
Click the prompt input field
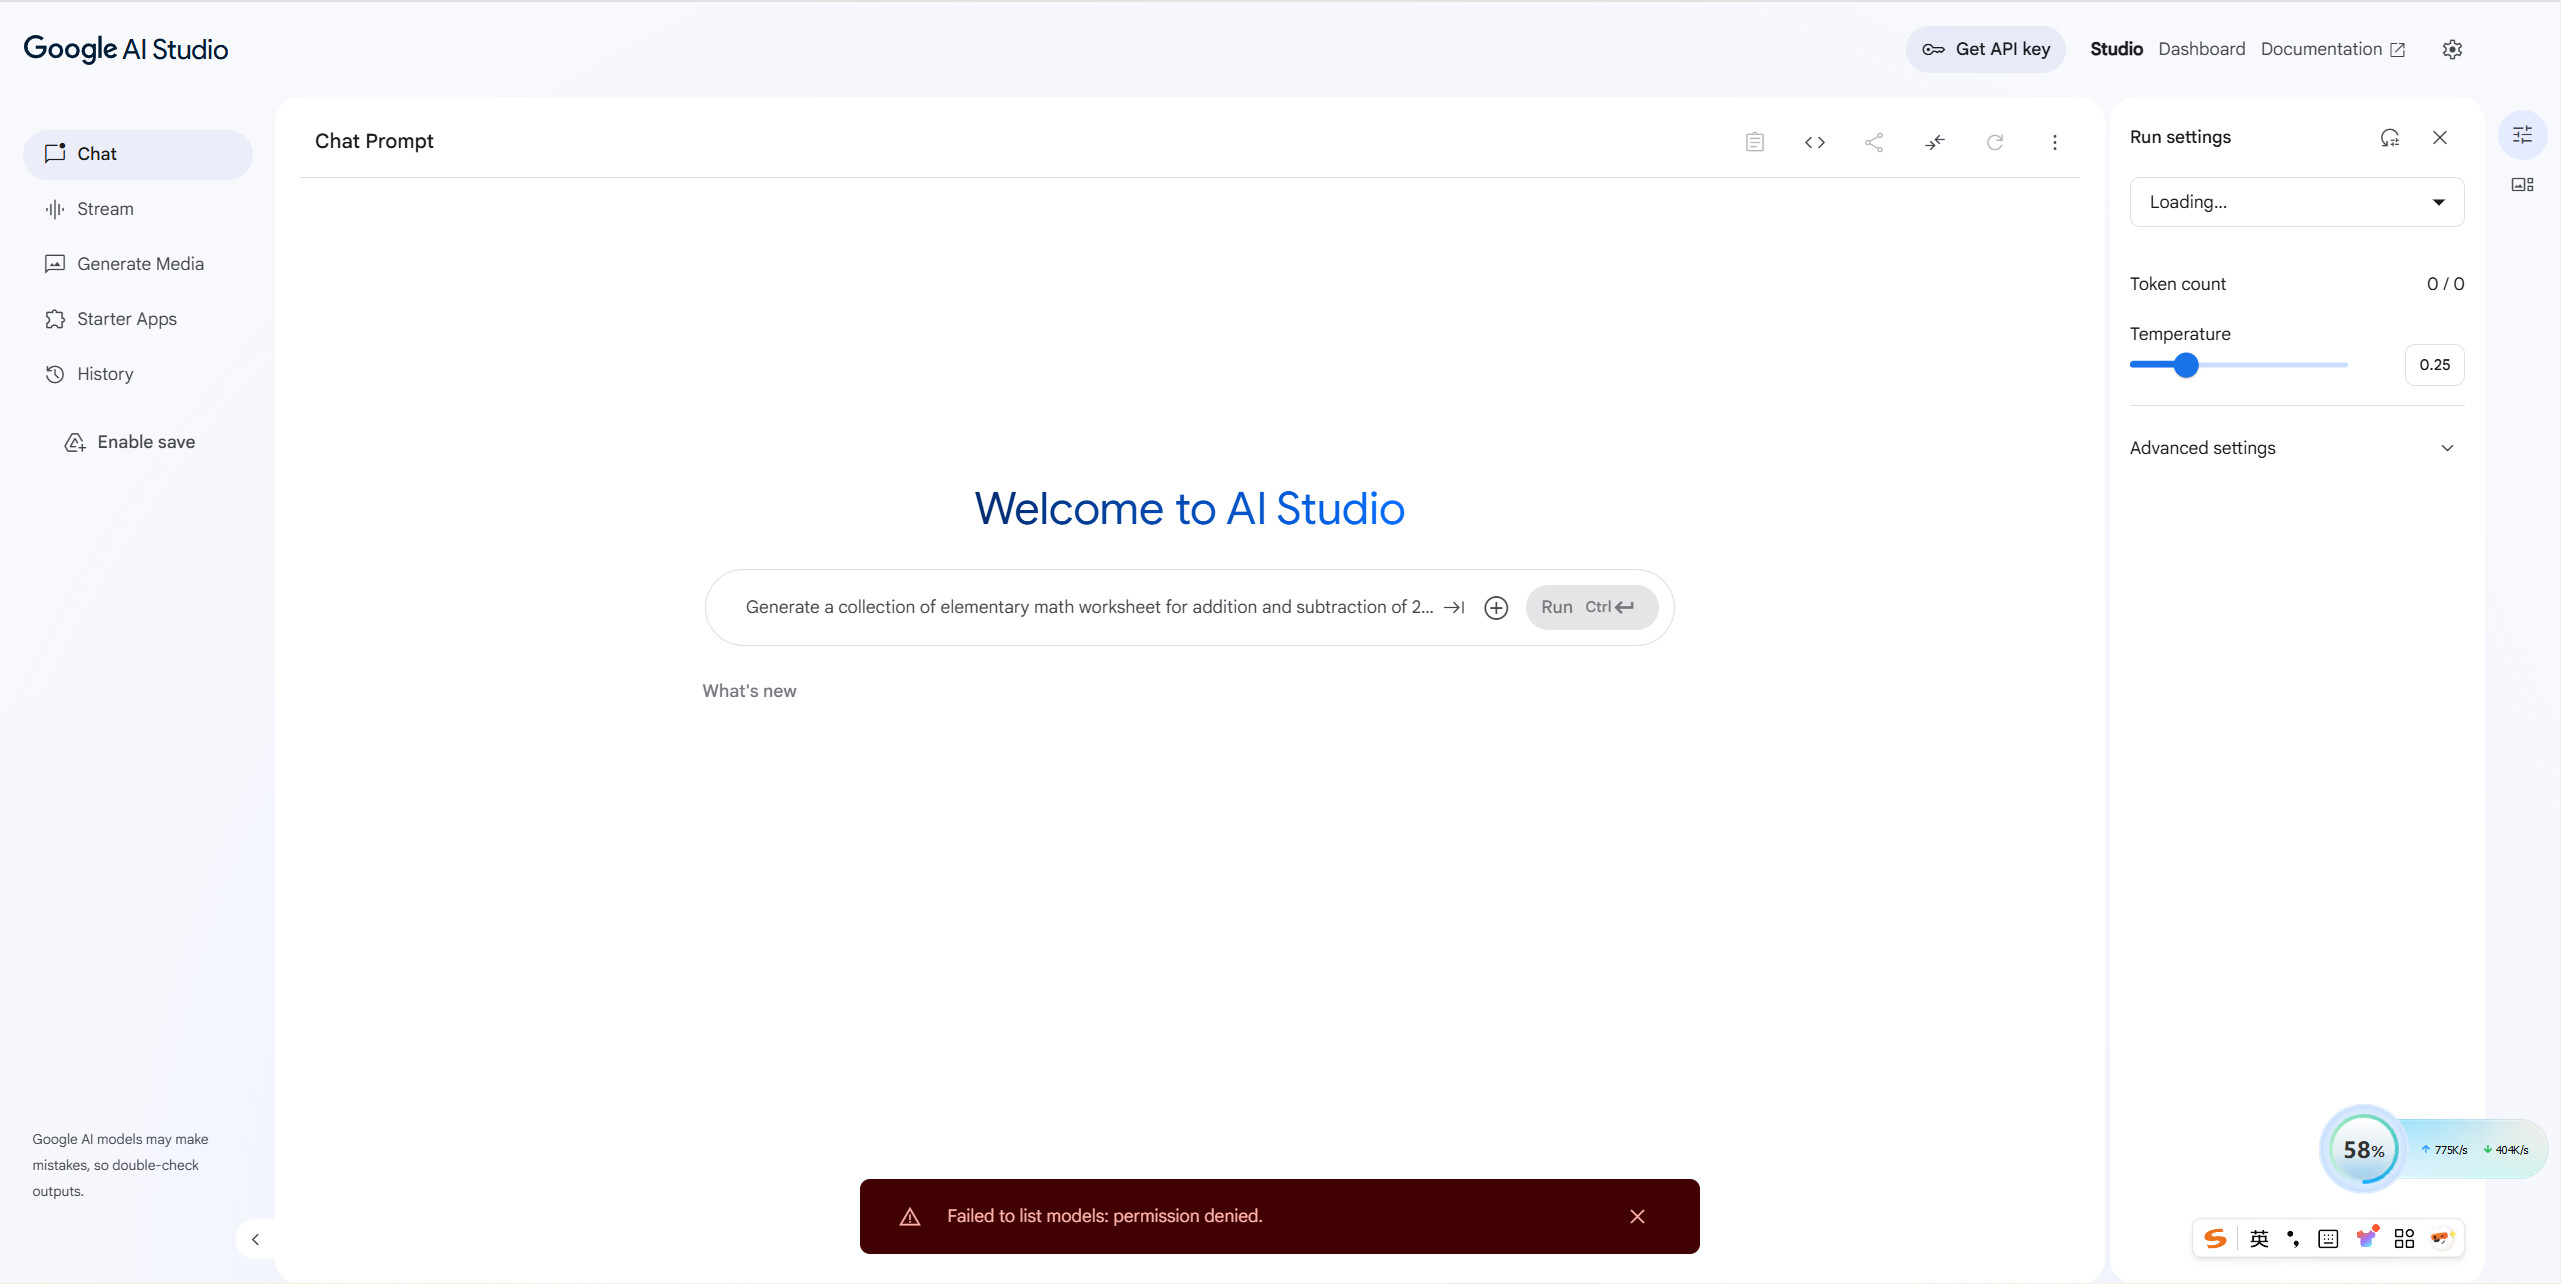[1088, 607]
